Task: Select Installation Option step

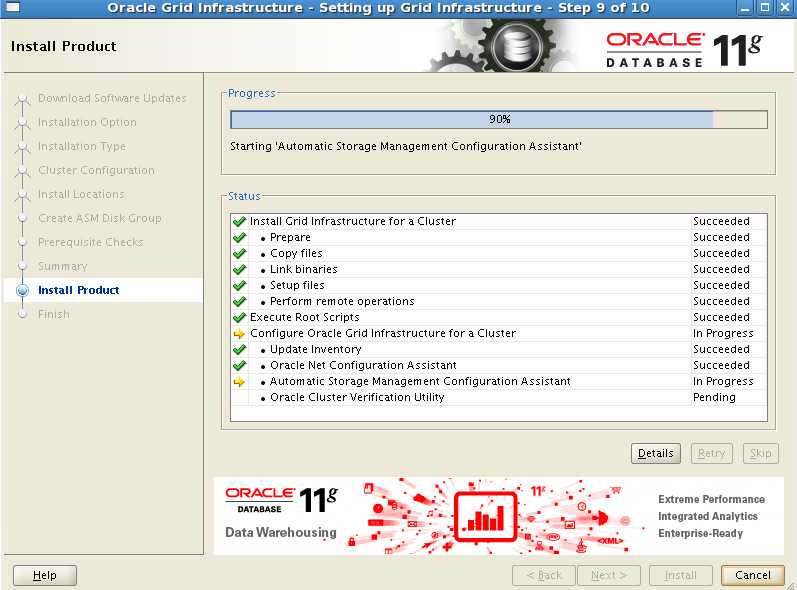Action: pos(87,122)
